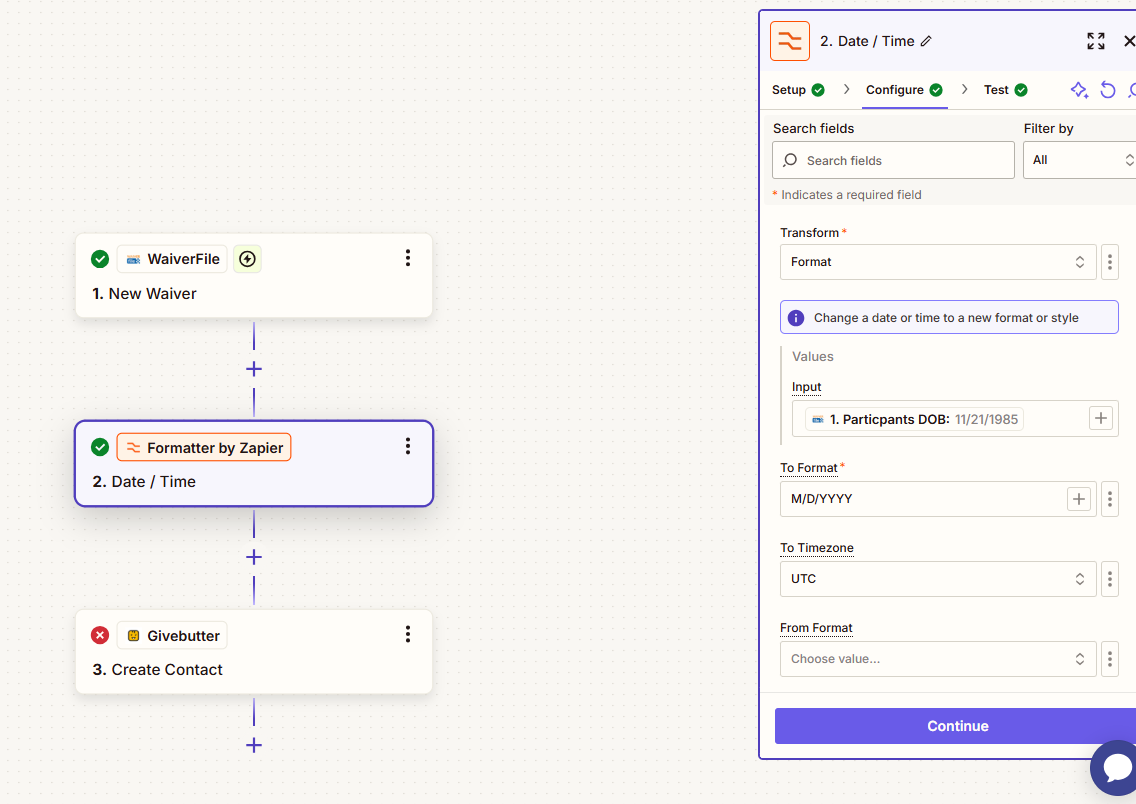
Task: Click the info icon in the hint box
Action: [795, 318]
